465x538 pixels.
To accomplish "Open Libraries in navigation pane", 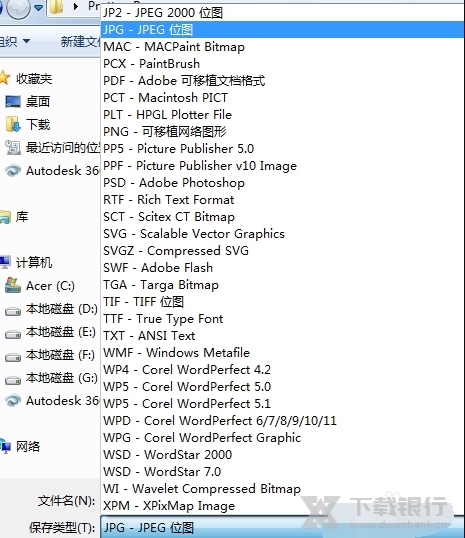I will pyautogui.click(x=22, y=217).
